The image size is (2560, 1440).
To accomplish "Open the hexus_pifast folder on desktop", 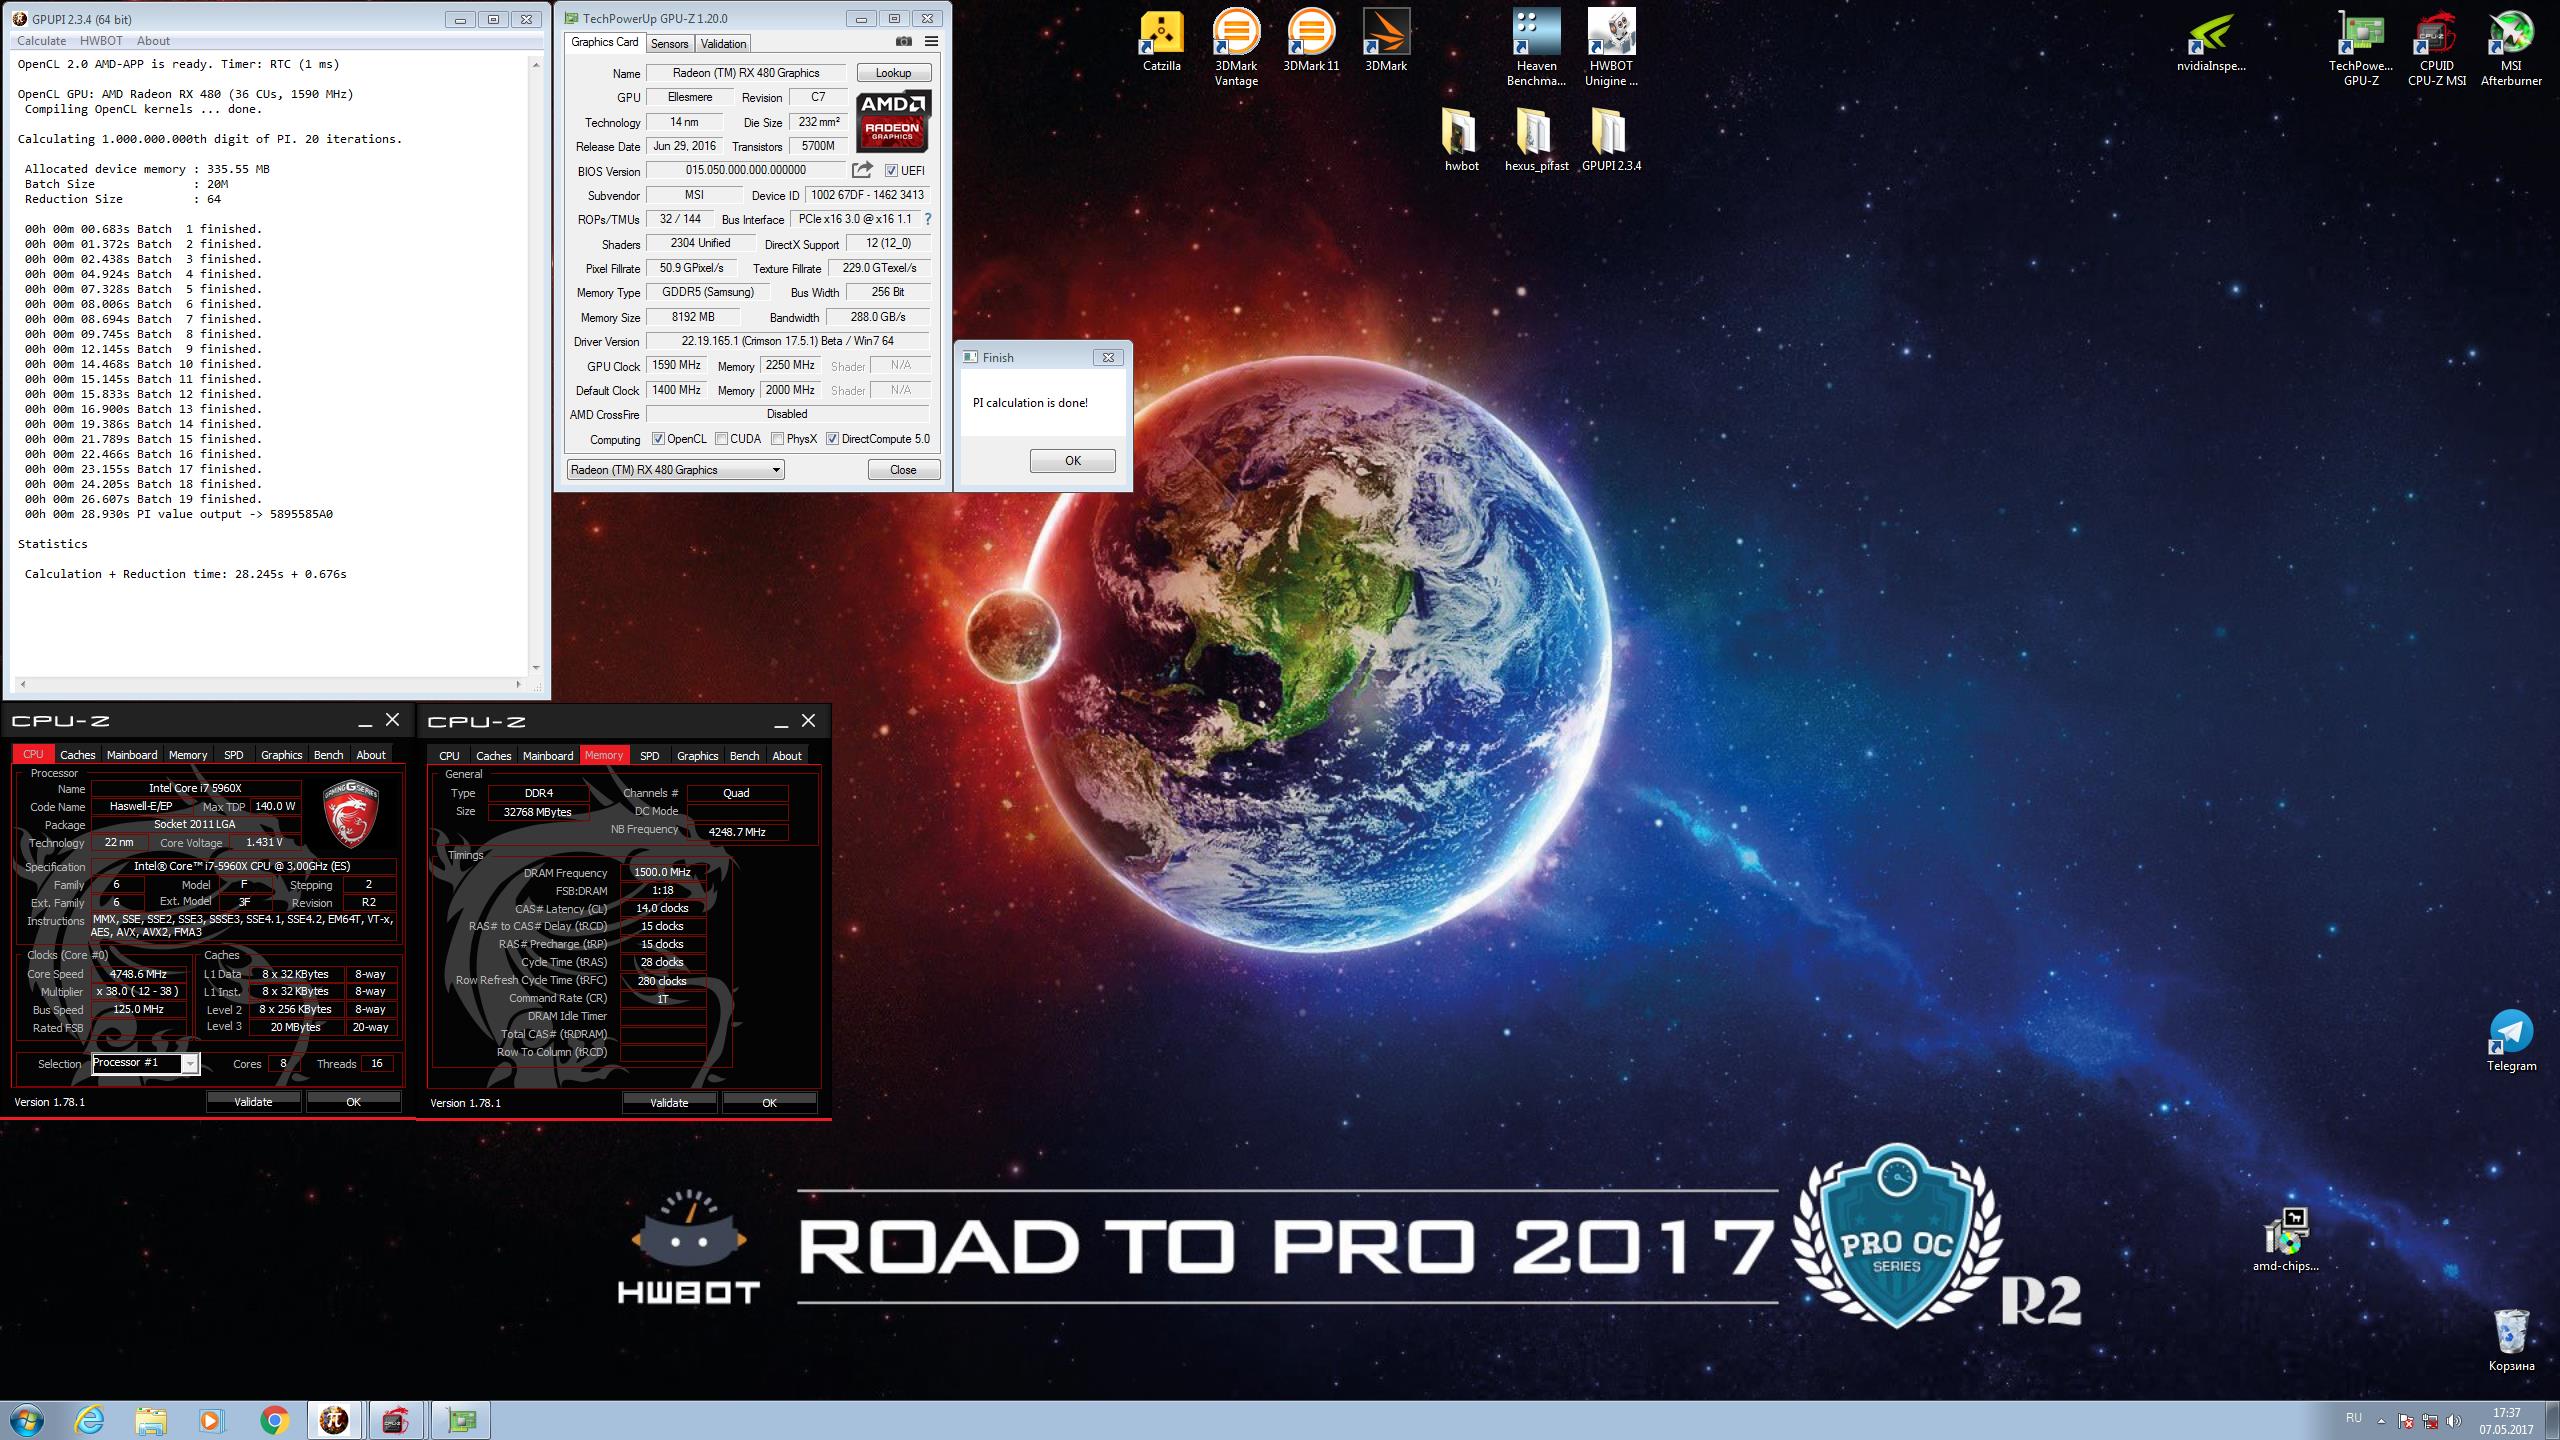I will coord(1536,140).
